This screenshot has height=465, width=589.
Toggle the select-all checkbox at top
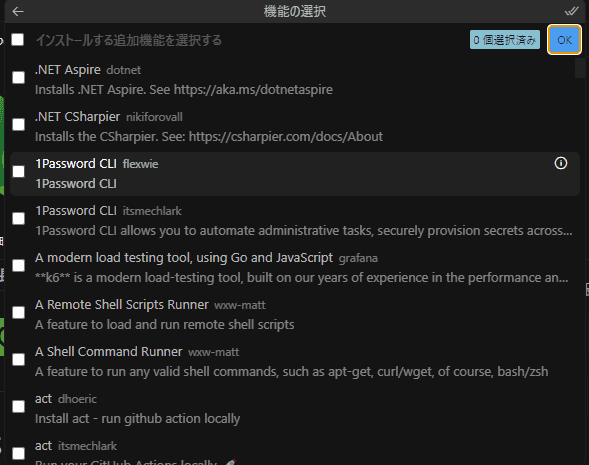click(18, 39)
